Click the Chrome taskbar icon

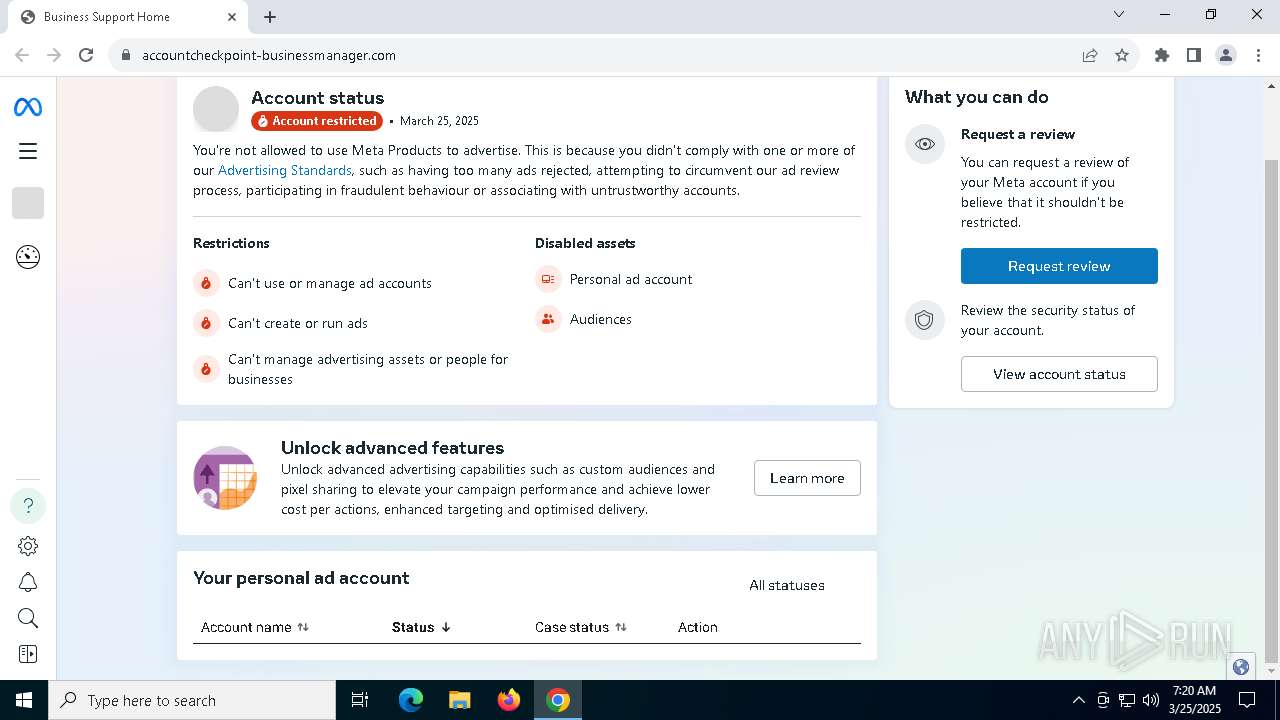tap(558, 700)
